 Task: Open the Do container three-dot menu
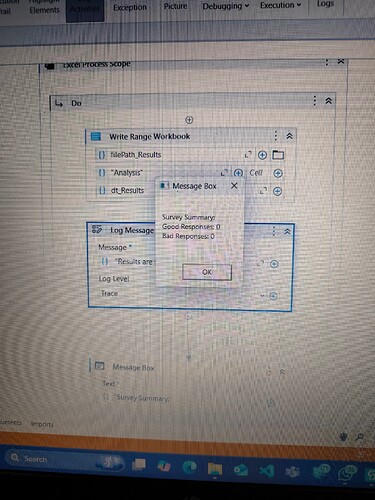pyautogui.click(x=314, y=101)
